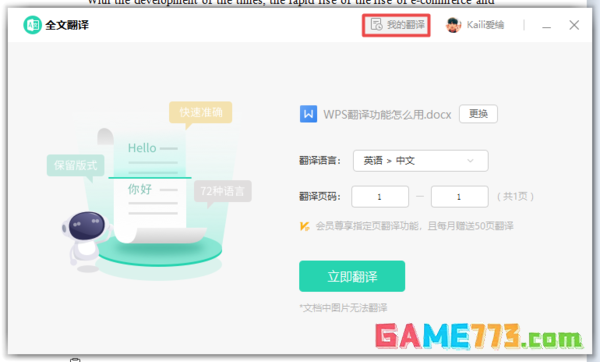Click the start page number field
Viewport: 600px width, 362px height.
pos(380,197)
